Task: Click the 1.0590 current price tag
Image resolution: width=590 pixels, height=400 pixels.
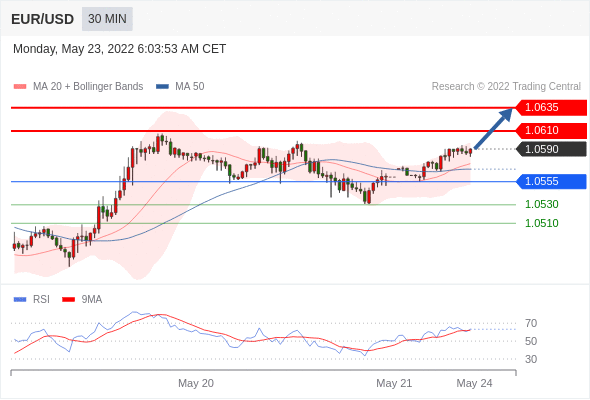Action: coord(551,149)
